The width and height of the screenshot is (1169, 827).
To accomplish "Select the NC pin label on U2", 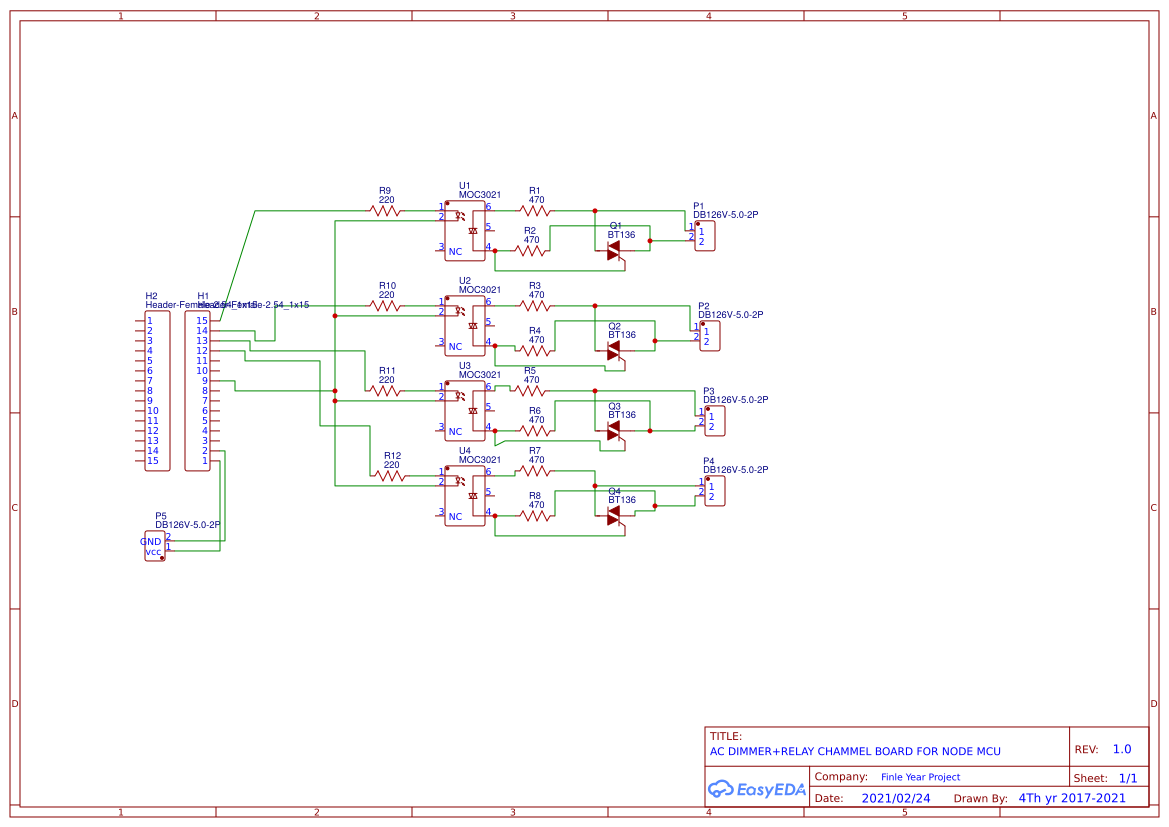I will [x=455, y=344].
